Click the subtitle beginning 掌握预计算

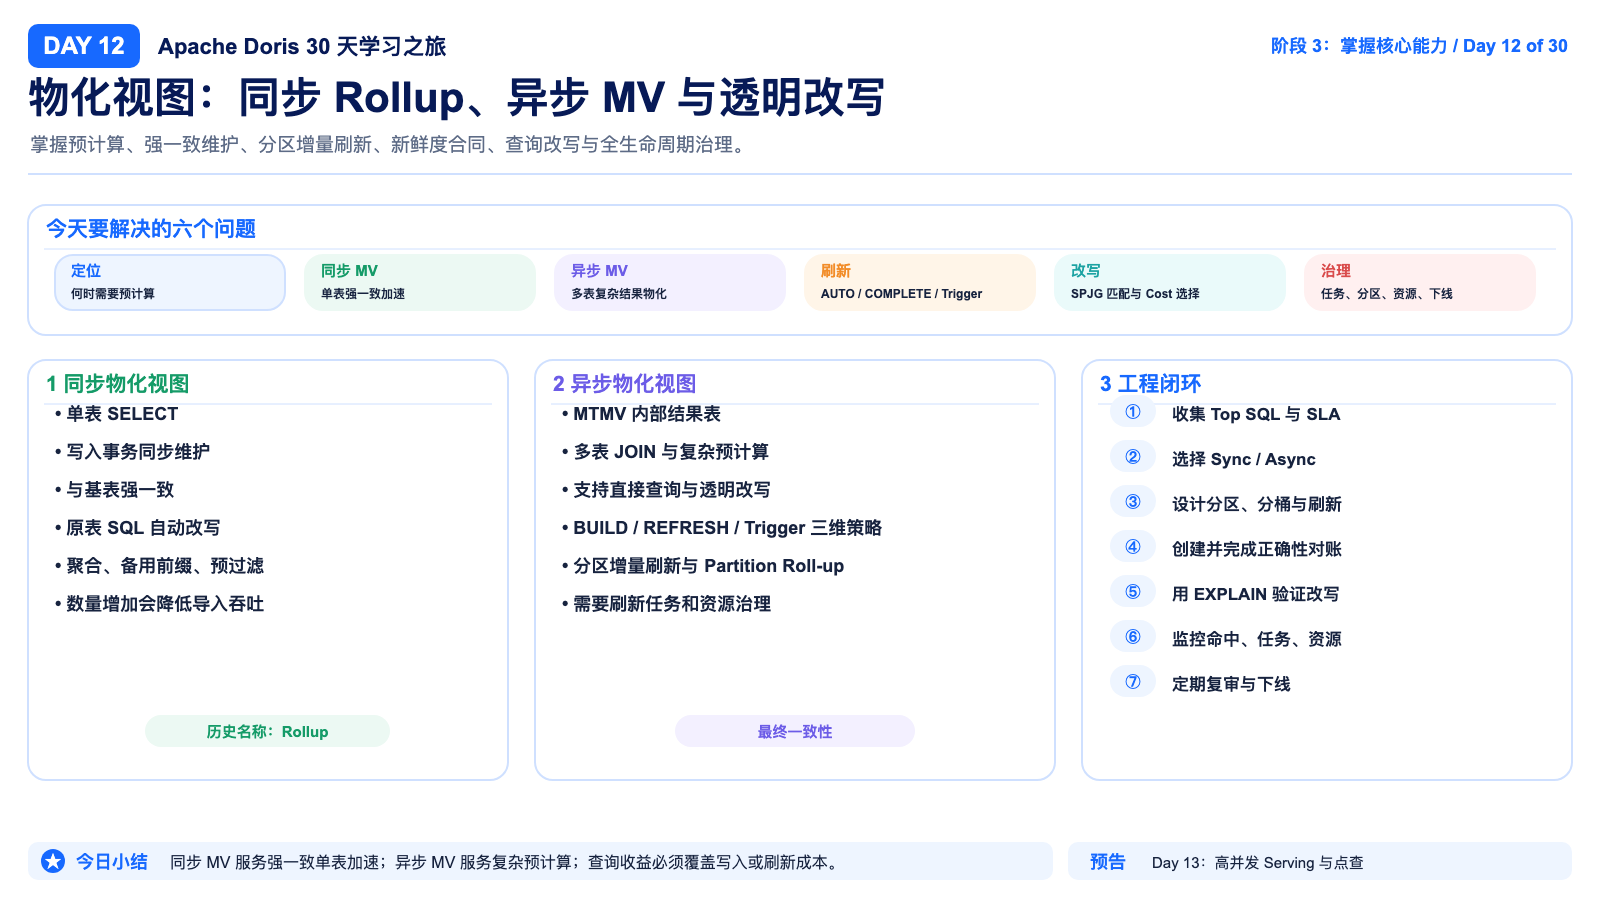click(x=388, y=145)
